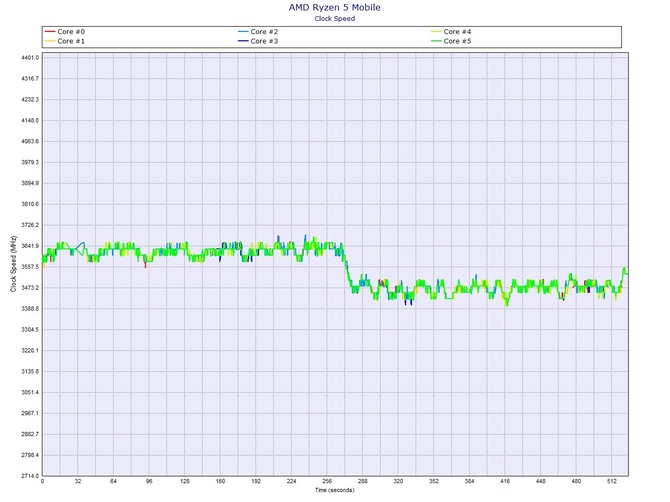Click the 480 tick on time axis
The image size is (670, 502).
point(576,481)
